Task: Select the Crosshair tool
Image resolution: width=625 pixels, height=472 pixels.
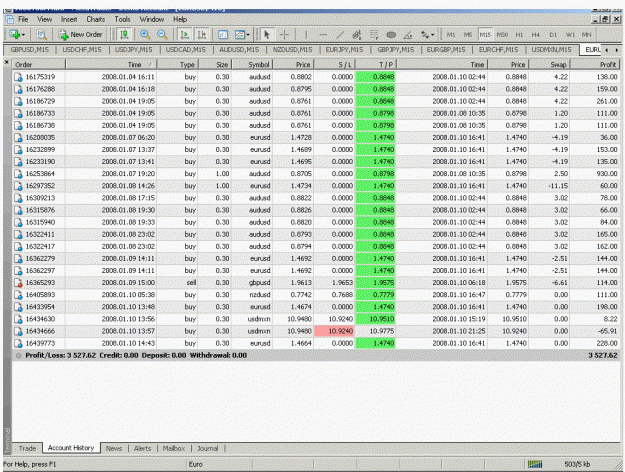Action: (284, 35)
